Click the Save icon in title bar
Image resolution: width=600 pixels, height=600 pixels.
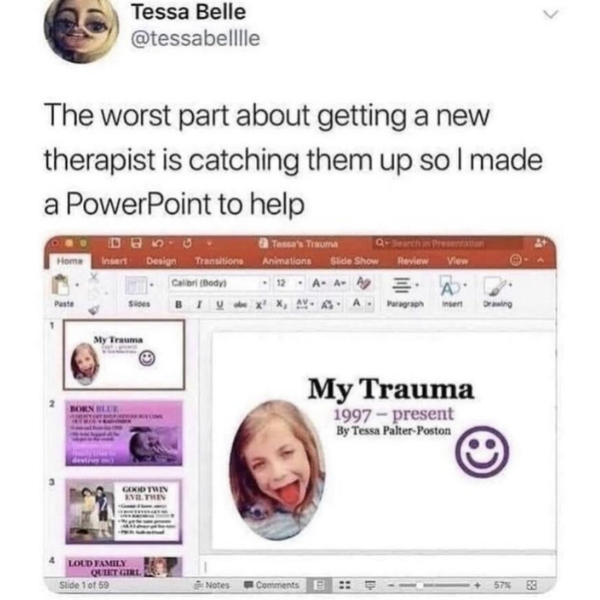point(135,243)
